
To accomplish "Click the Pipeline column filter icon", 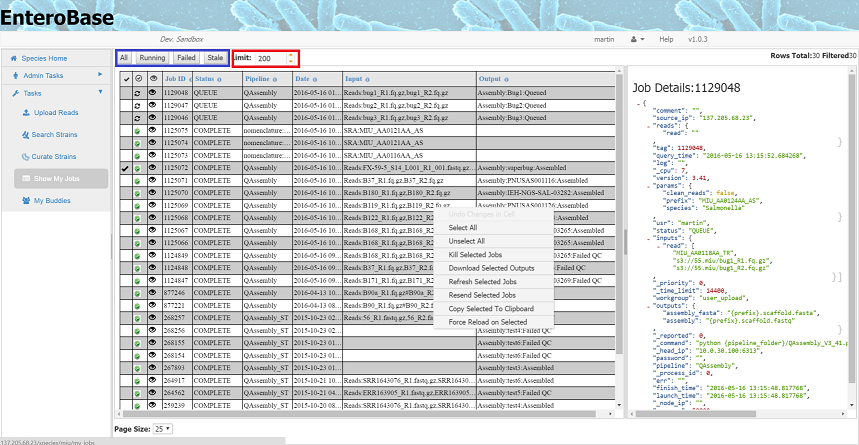I will [x=274, y=80].
